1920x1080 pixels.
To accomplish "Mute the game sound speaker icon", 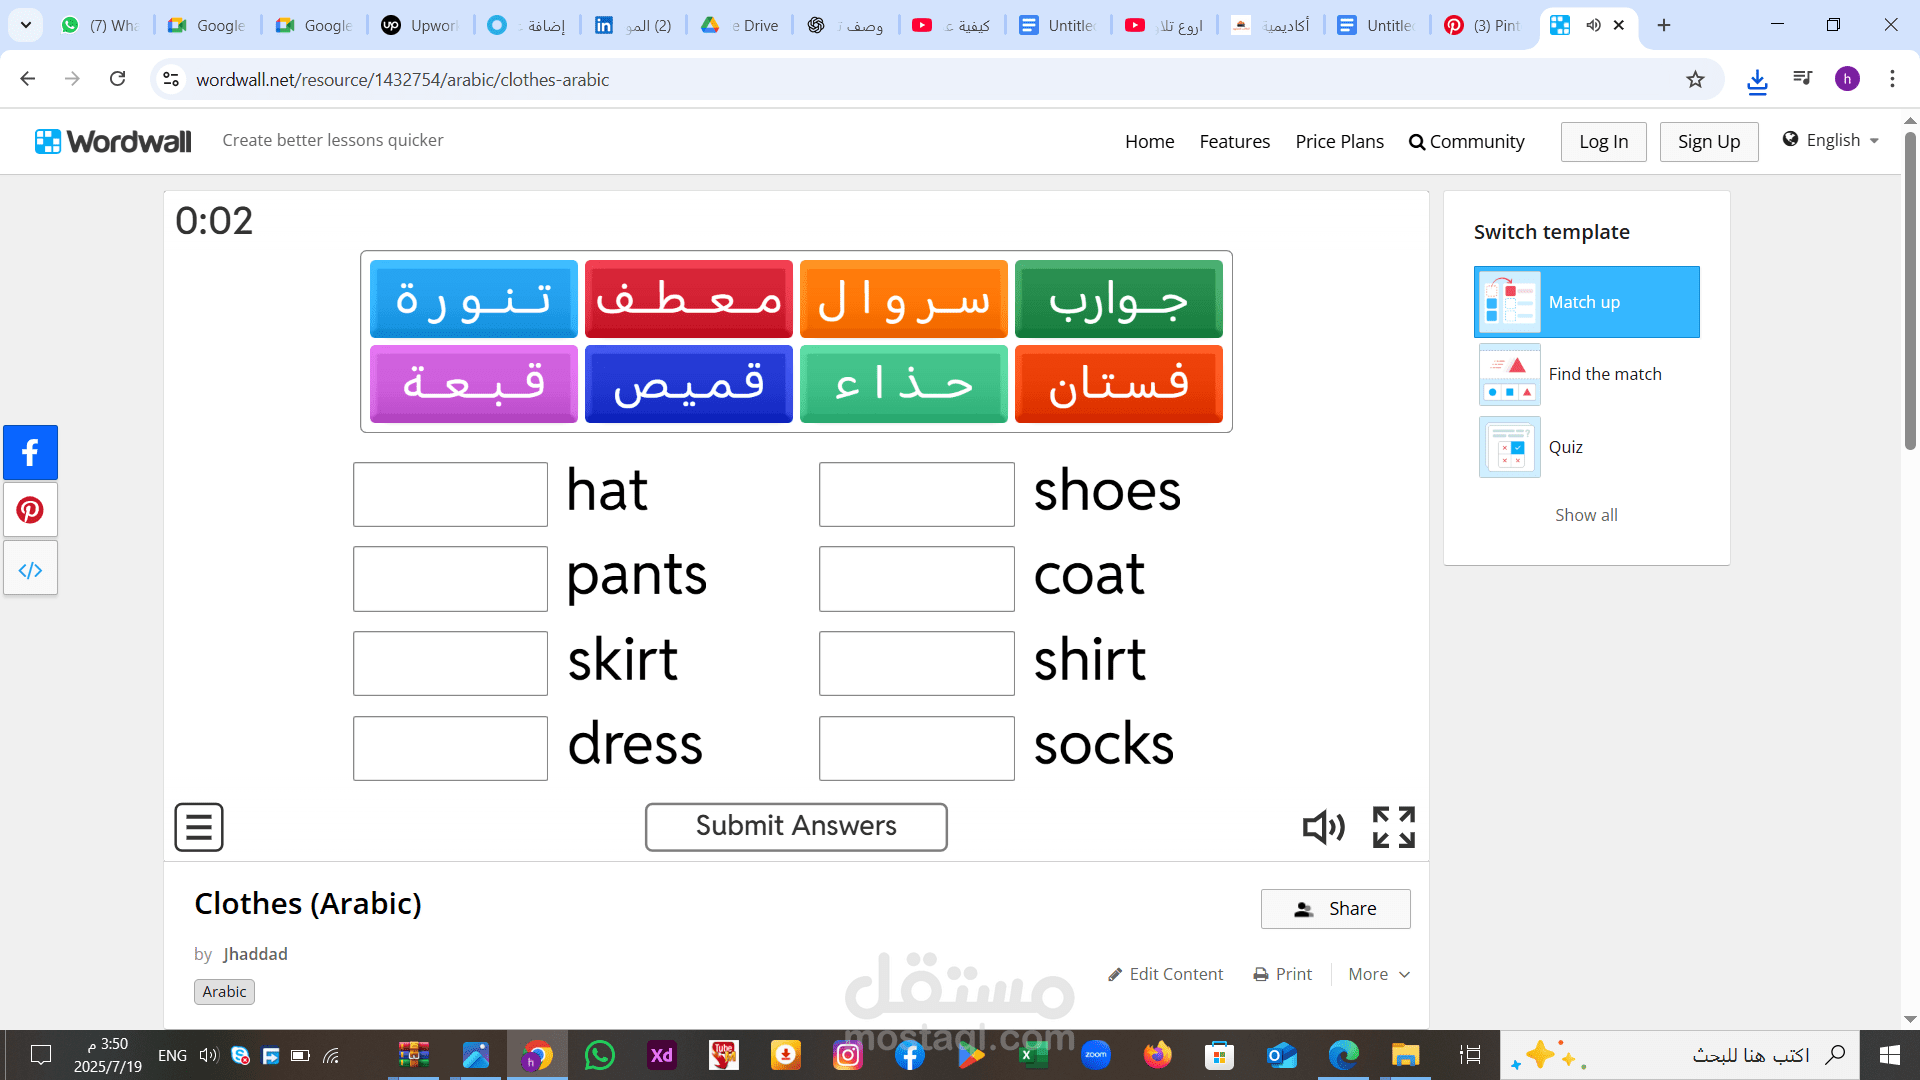I will click(1323, 827).
